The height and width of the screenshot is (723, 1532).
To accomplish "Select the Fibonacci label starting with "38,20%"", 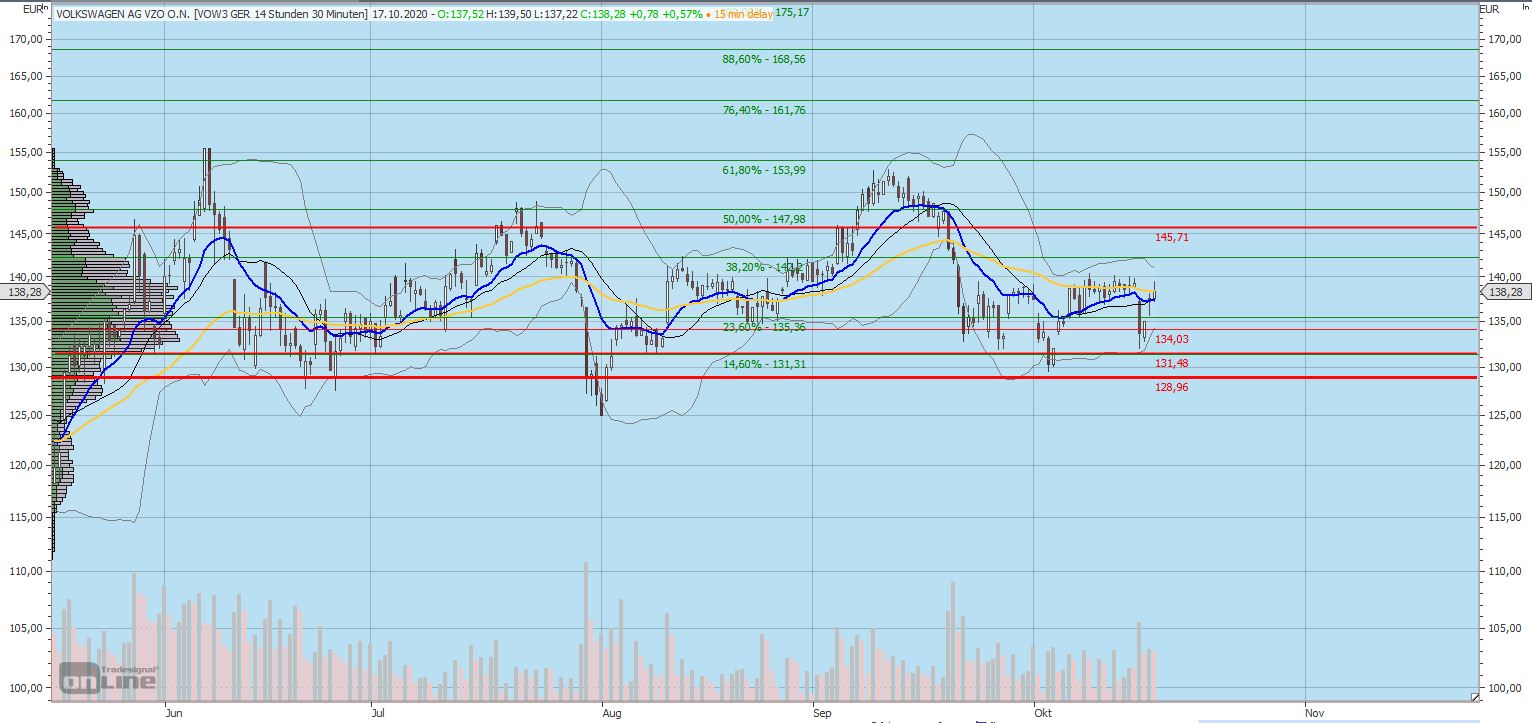I will coord(765,268).
